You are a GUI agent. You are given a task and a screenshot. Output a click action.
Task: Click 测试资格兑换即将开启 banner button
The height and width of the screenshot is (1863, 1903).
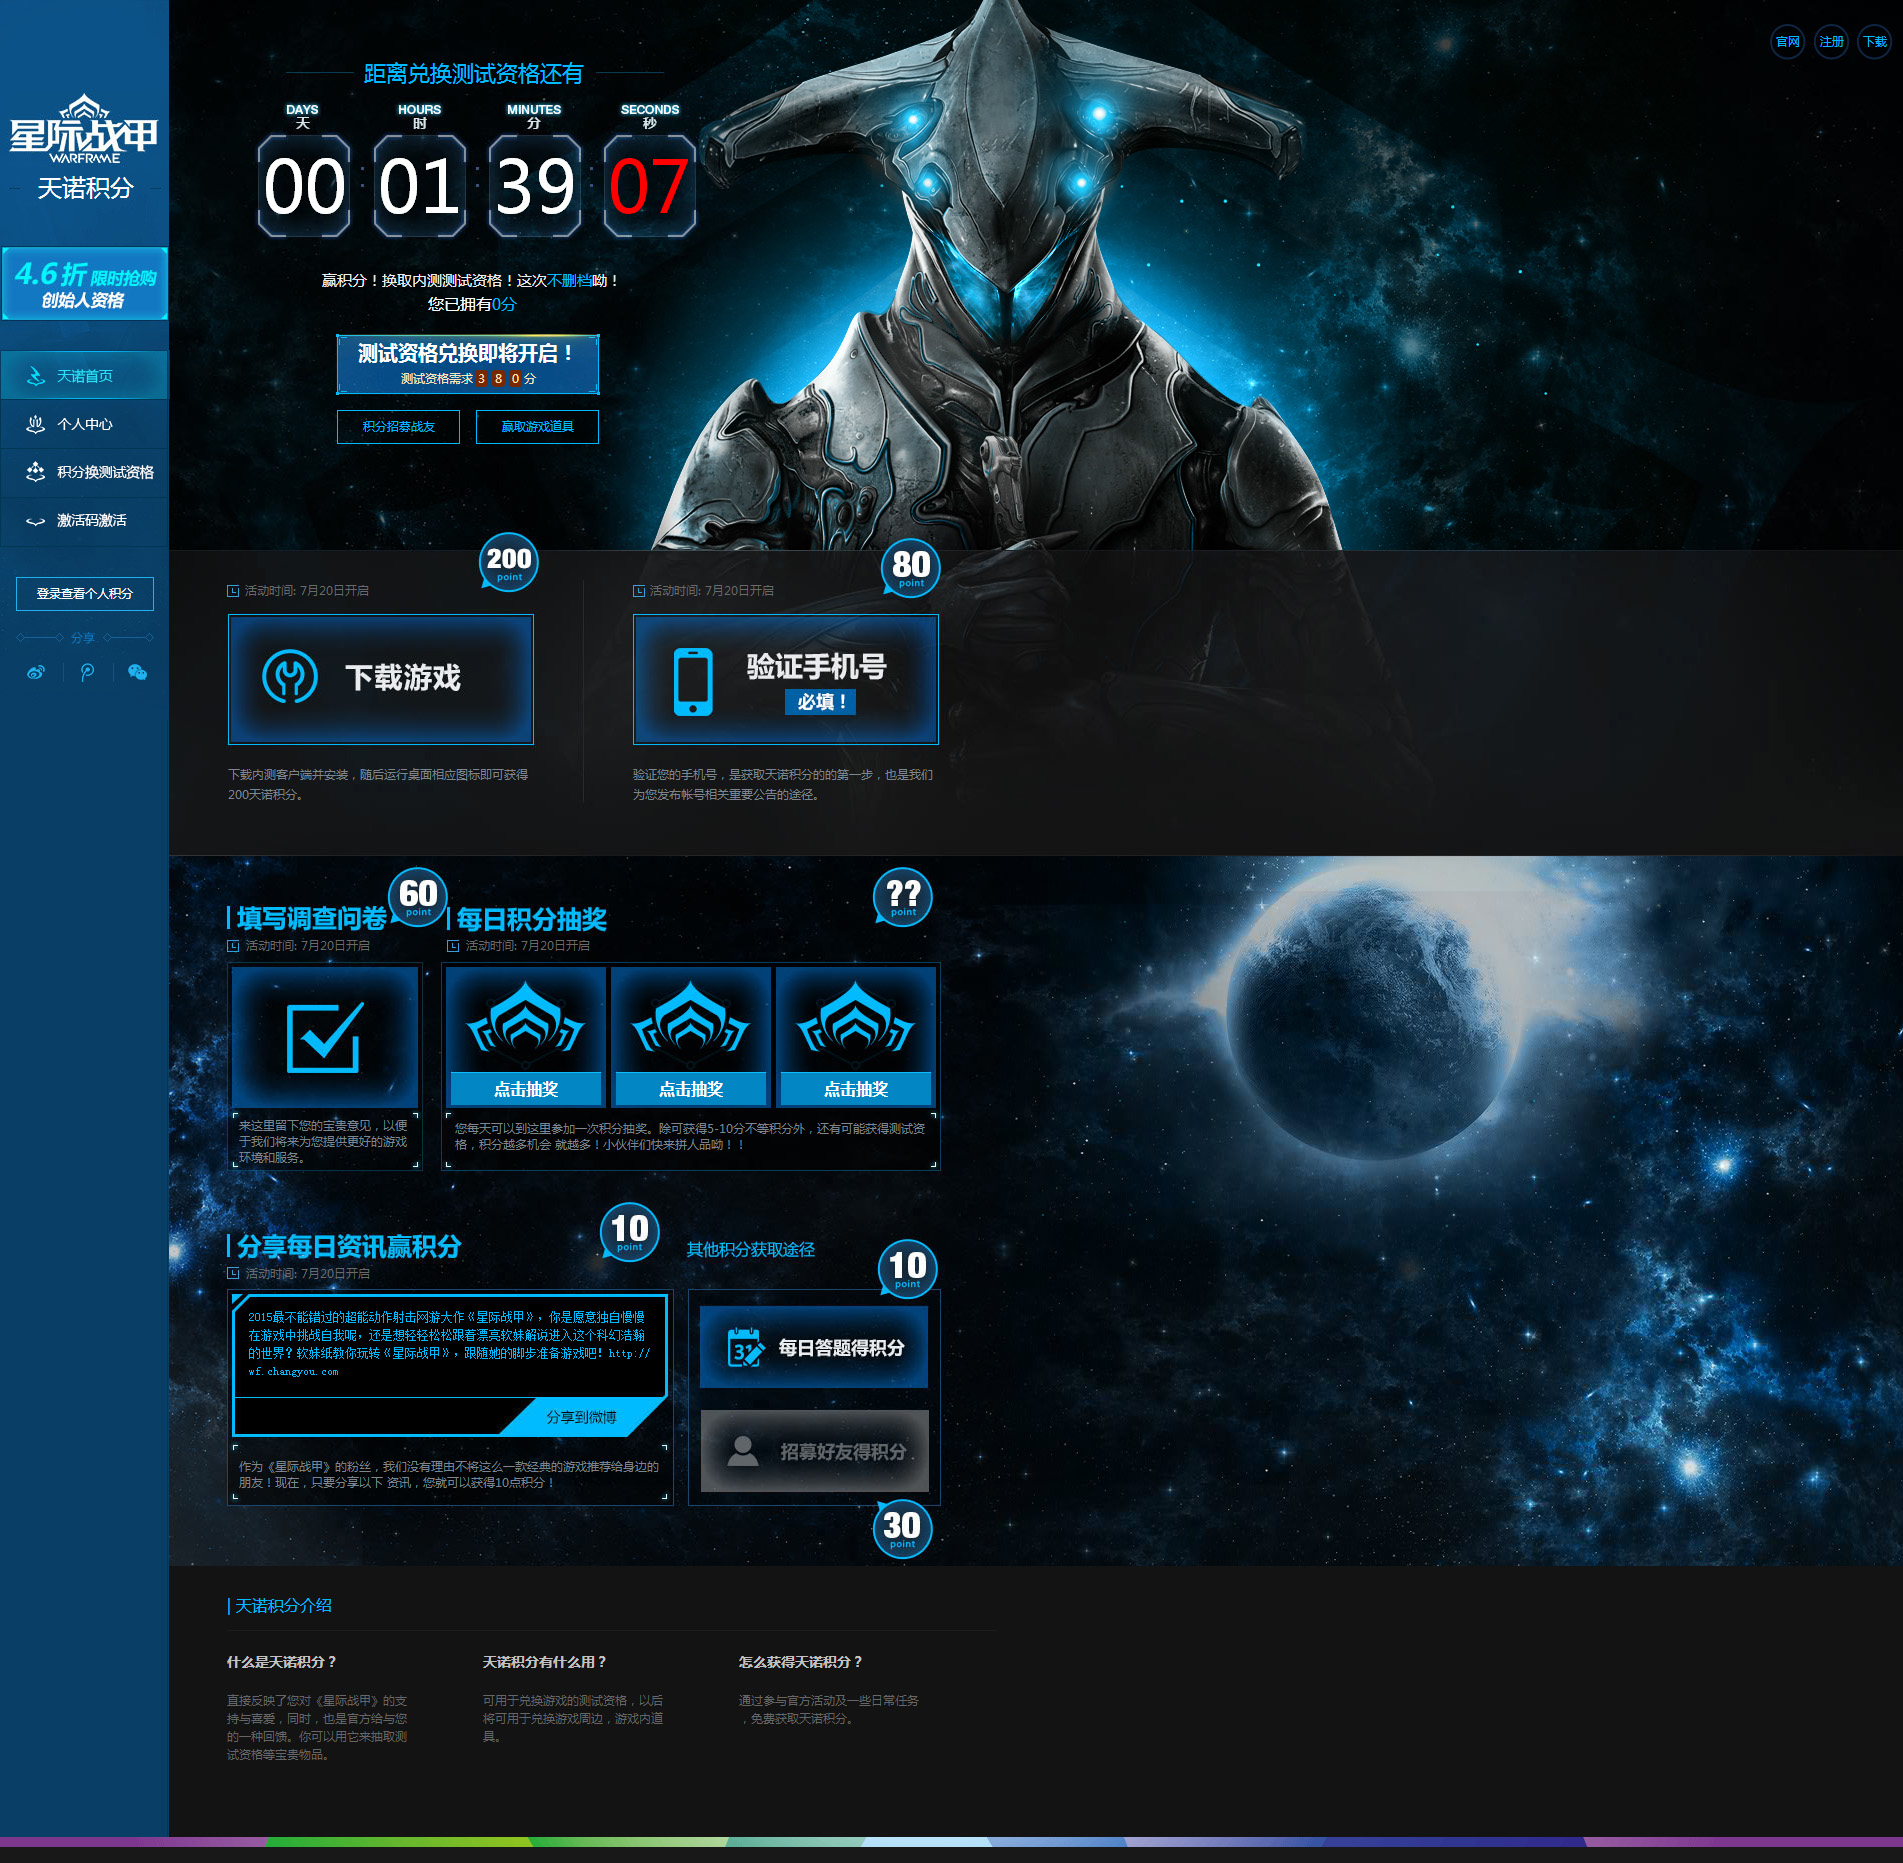coord(468,364)
